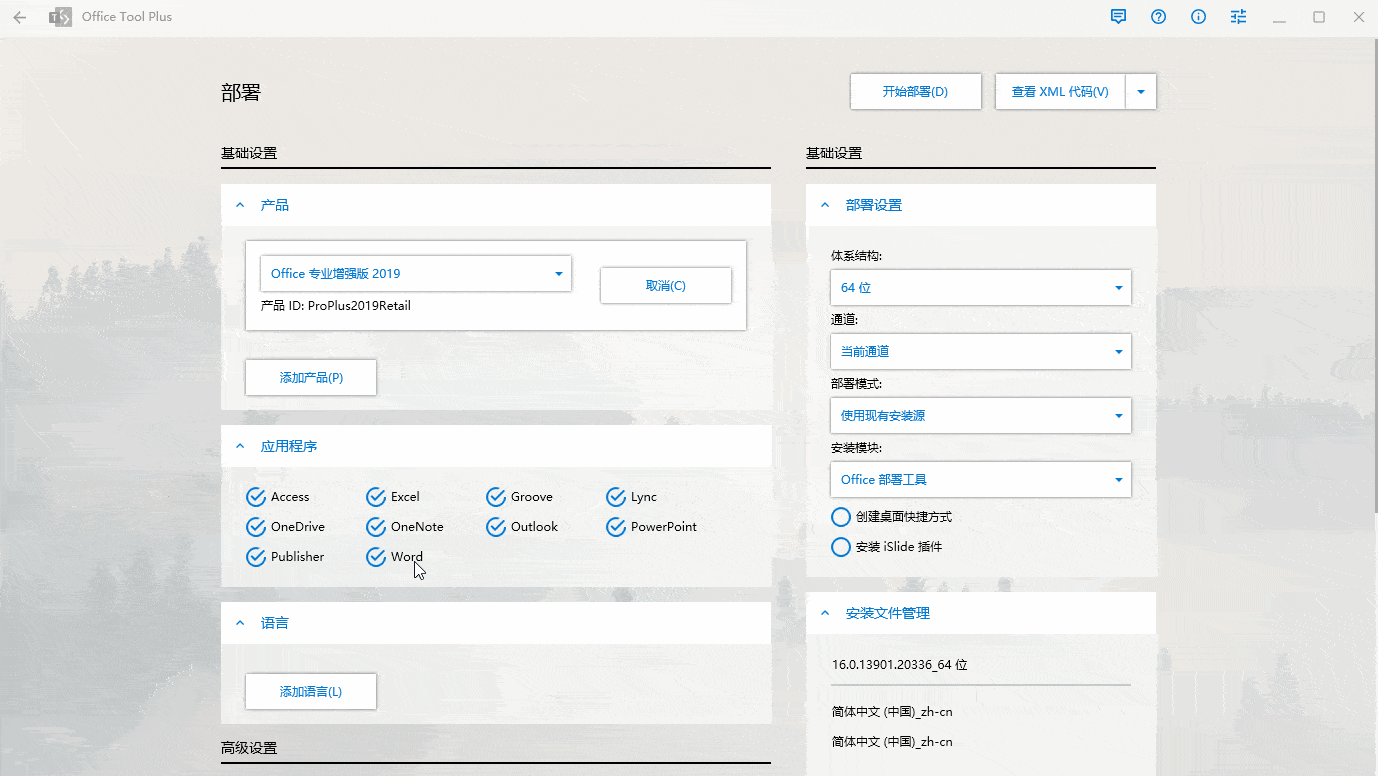Collapse the 安装文件管理 section
Screen dimensions: 1378x776
(825, 613)
